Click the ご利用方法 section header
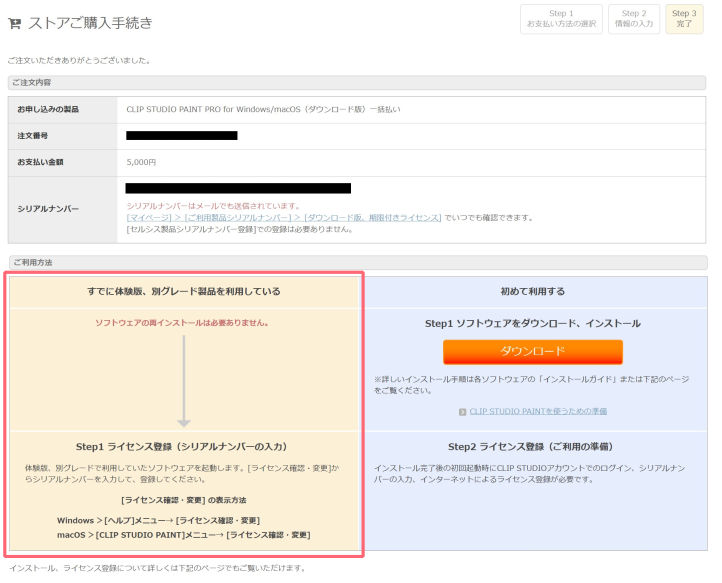Image resolution: width=722 pixels, height=583 pixels. tap(358, 262)
